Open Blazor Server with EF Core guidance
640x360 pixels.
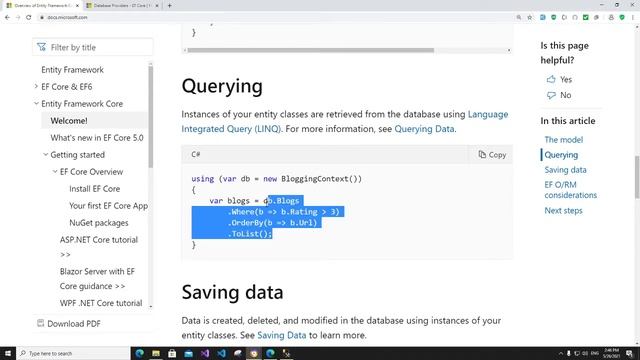[x=97, y=279]
